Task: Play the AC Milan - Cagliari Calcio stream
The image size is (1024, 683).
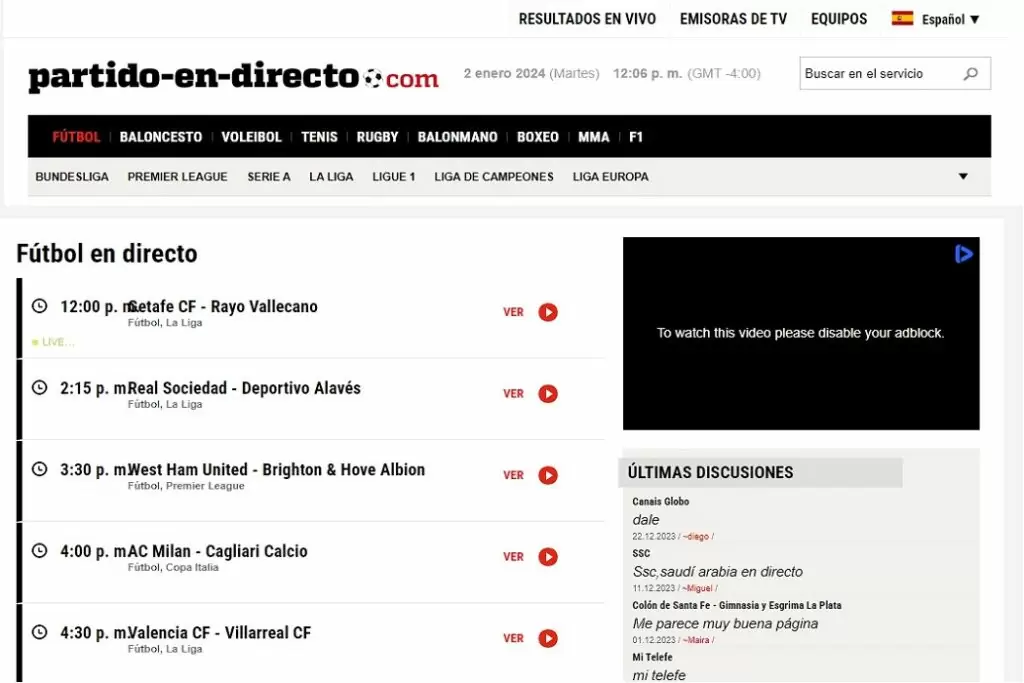Action: [x=548, y=557]
